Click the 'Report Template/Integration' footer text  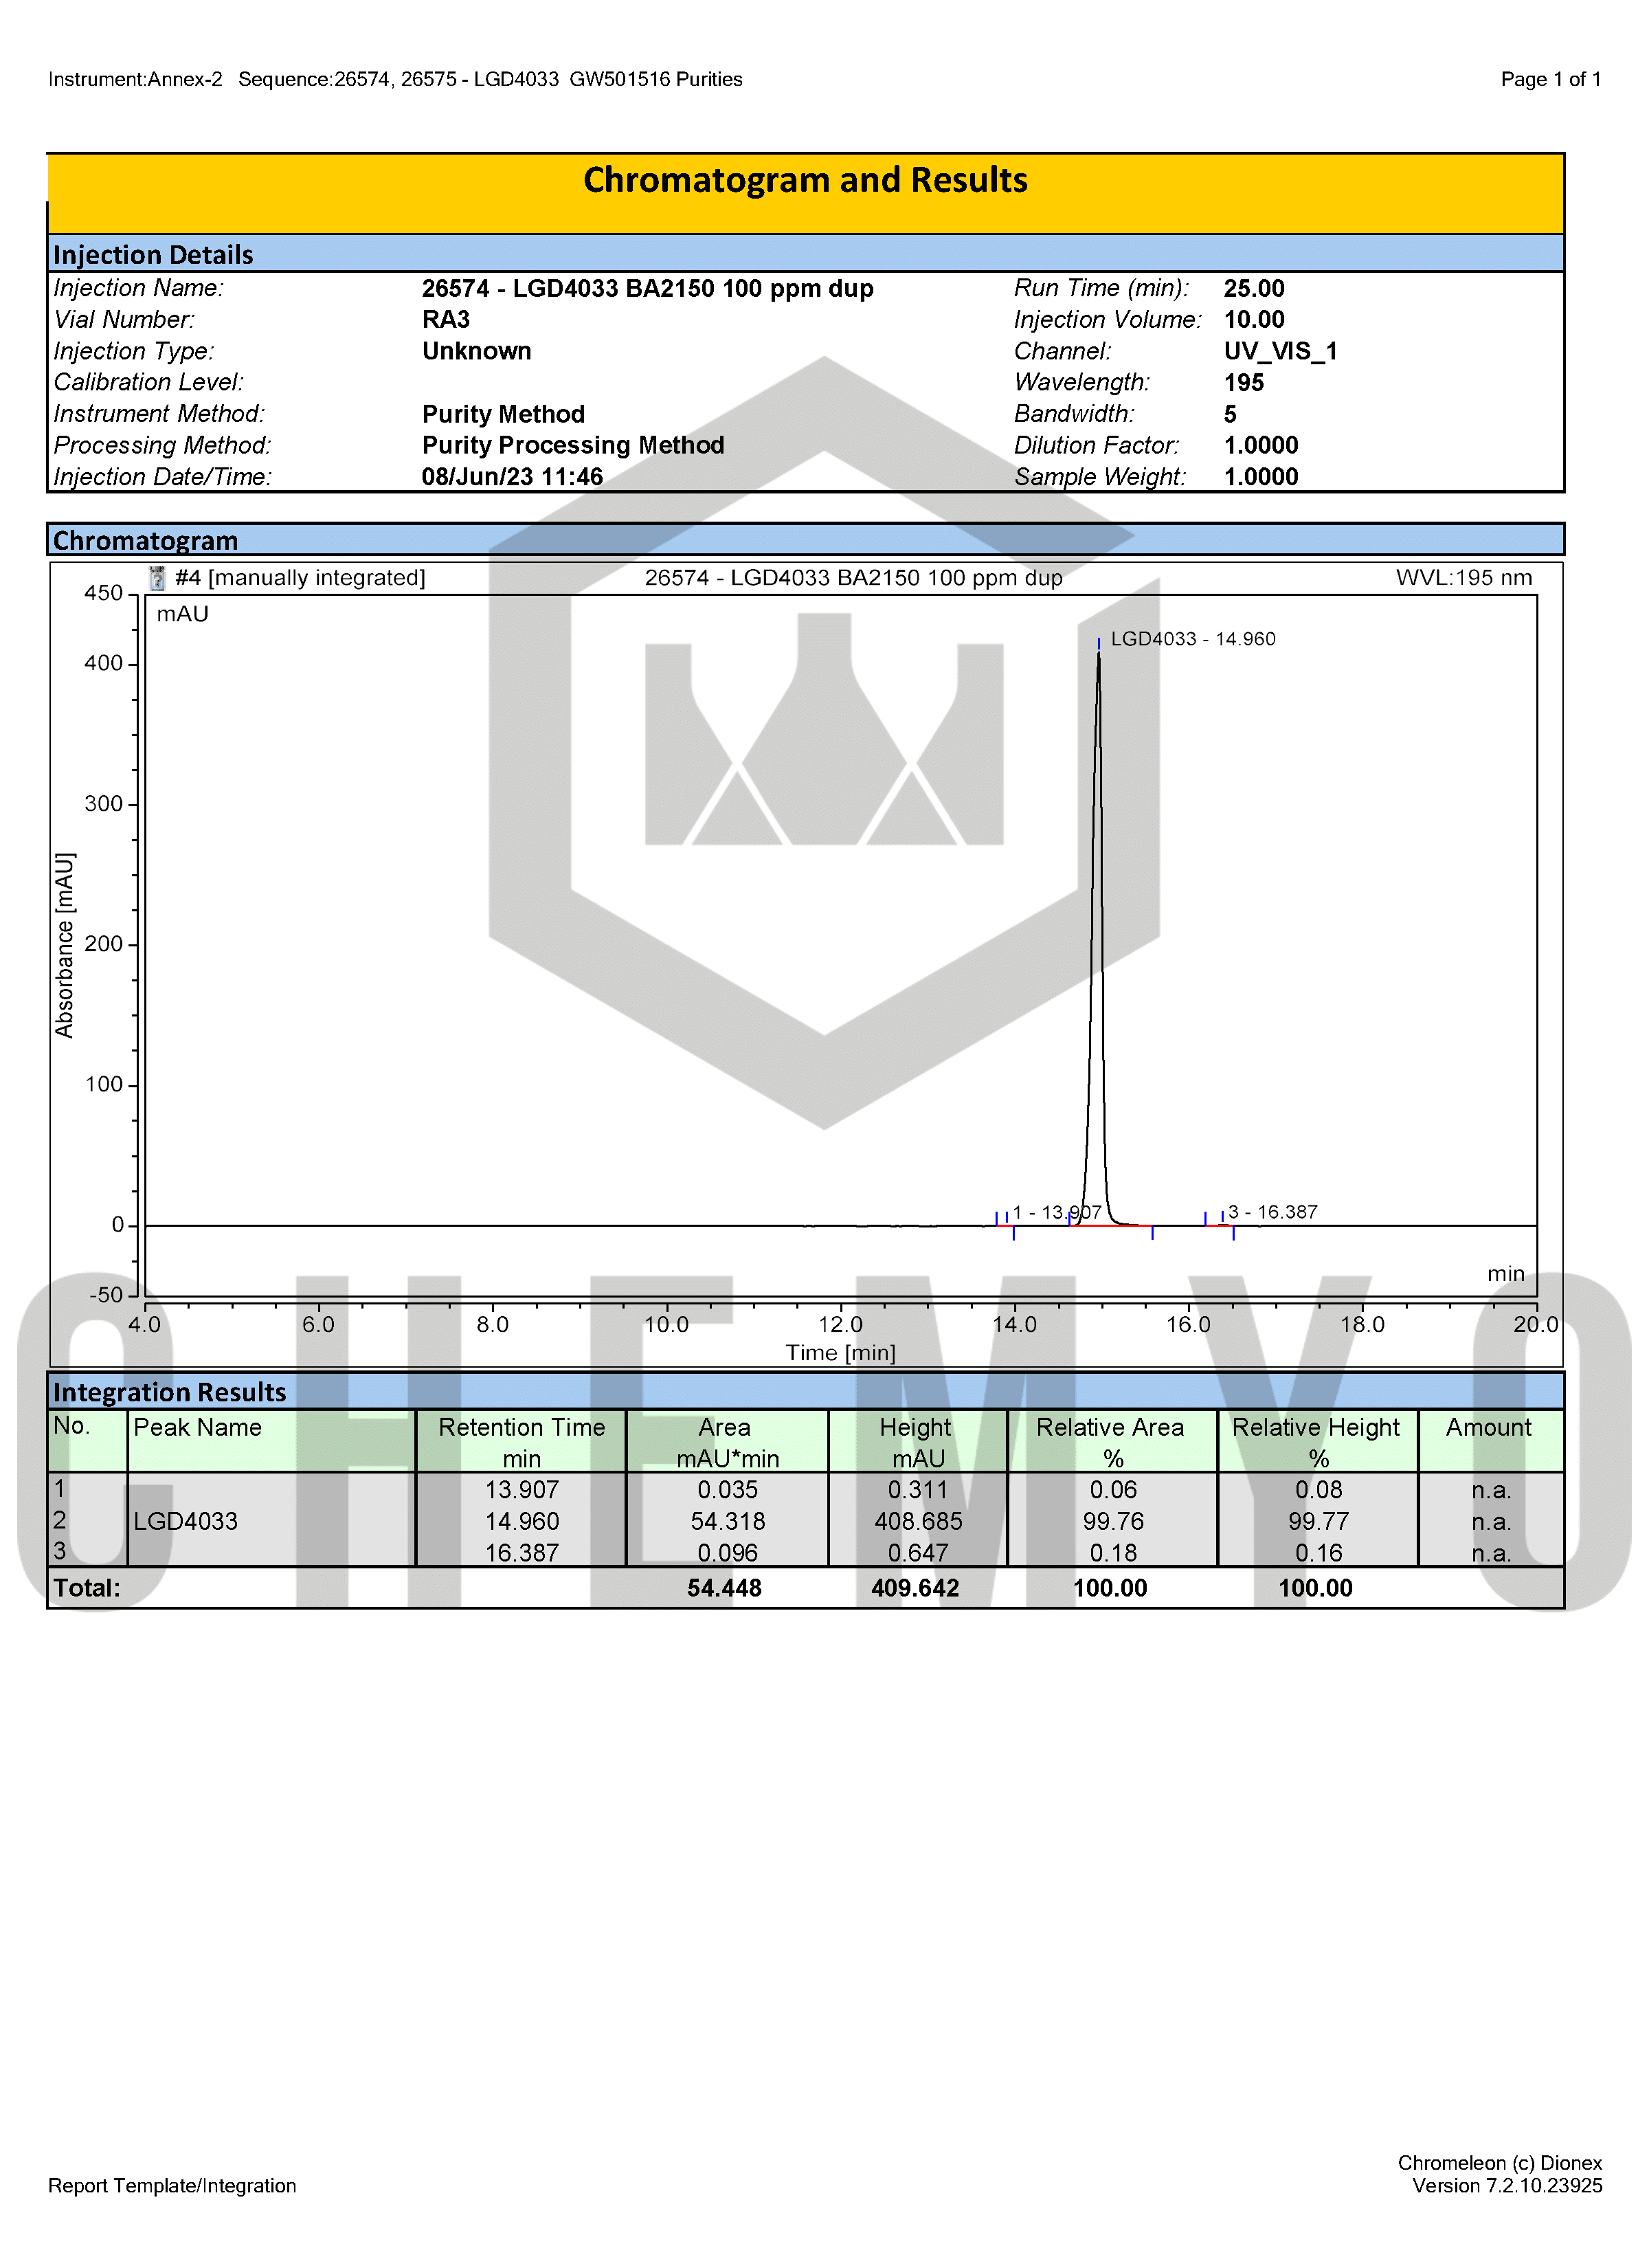coord(172,2186)
